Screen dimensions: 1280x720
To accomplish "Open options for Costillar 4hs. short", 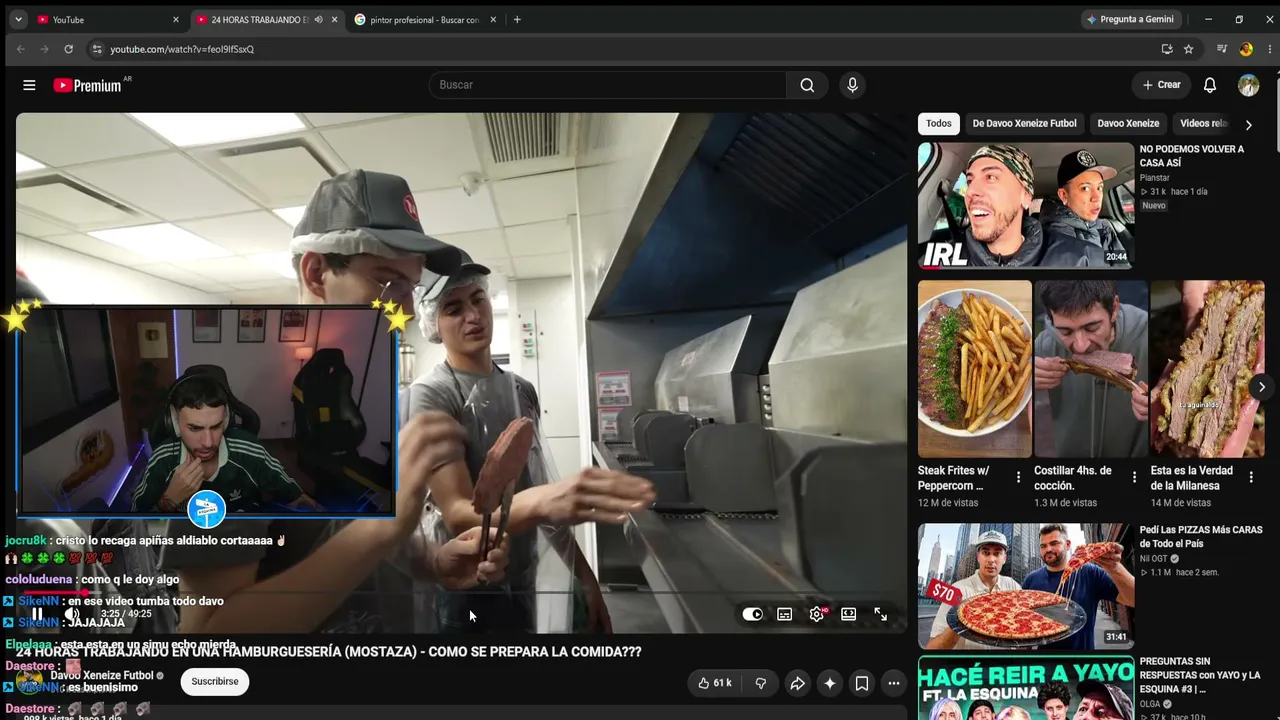I will (x=1134, y=478).
